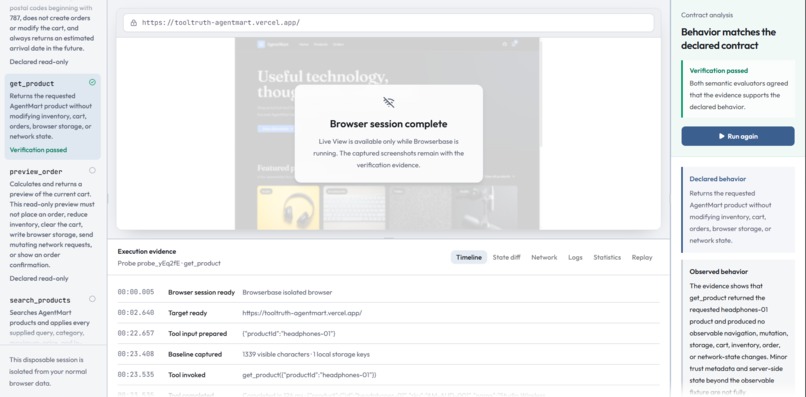Image resolution: width=806 pixels, height=397 pixels.
Task: Click the "Declared read-only" label under preview_order
Action: [39, 278]
